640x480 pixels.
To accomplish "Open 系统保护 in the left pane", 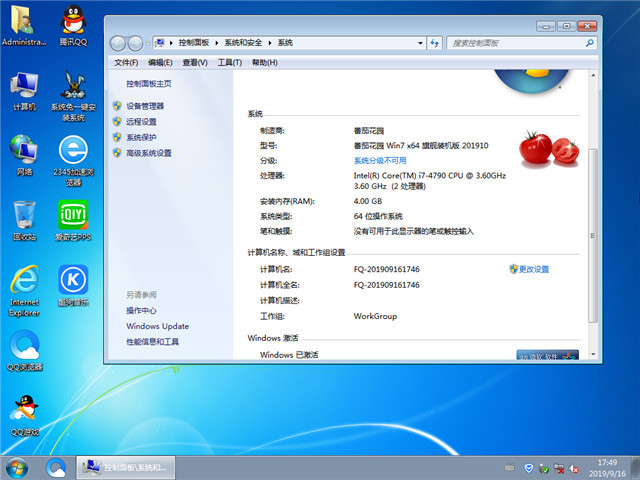I will tap(141, 137).
